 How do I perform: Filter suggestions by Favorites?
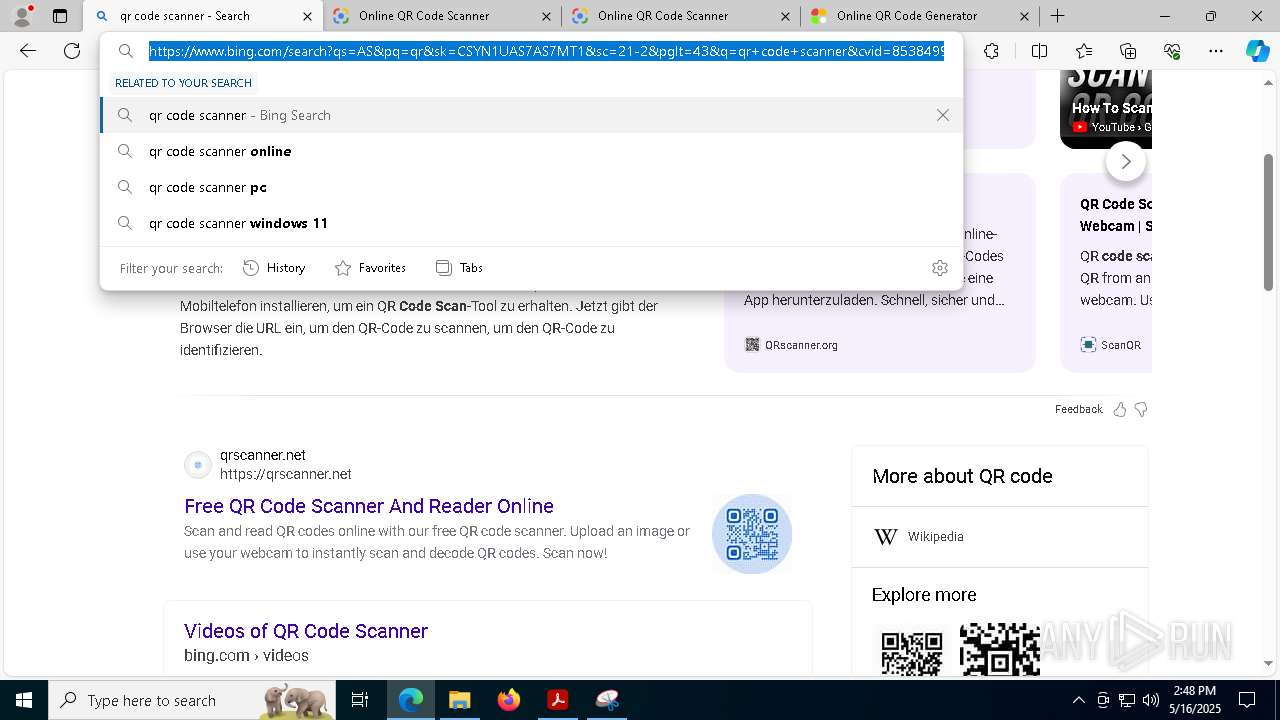pyautogui.click(x=370, y=268)
